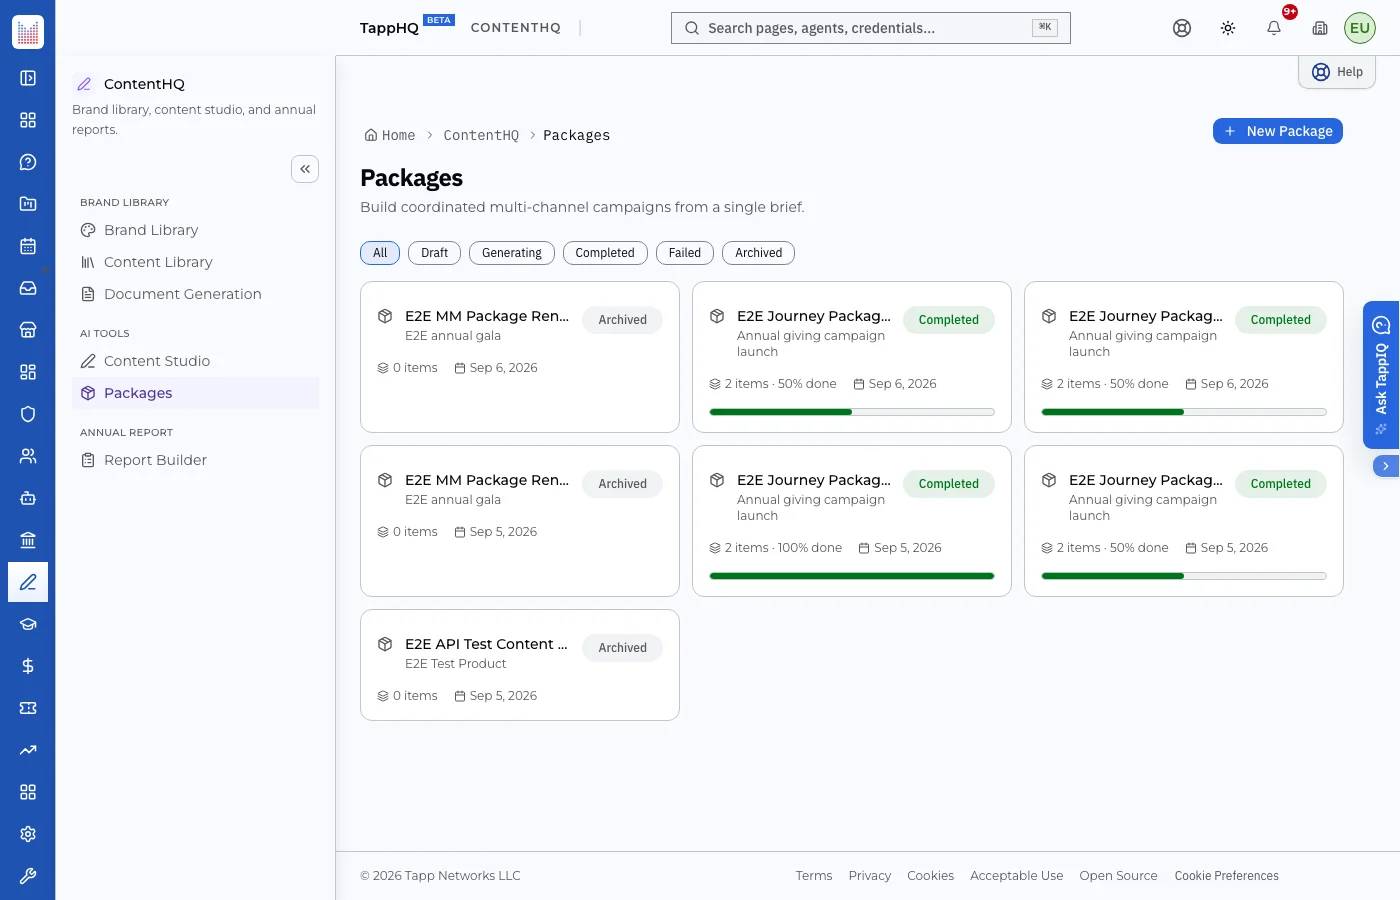1400x900 pixels.
Task: Open the shield icon in the left rail
Action: click(x=28, y=414)
